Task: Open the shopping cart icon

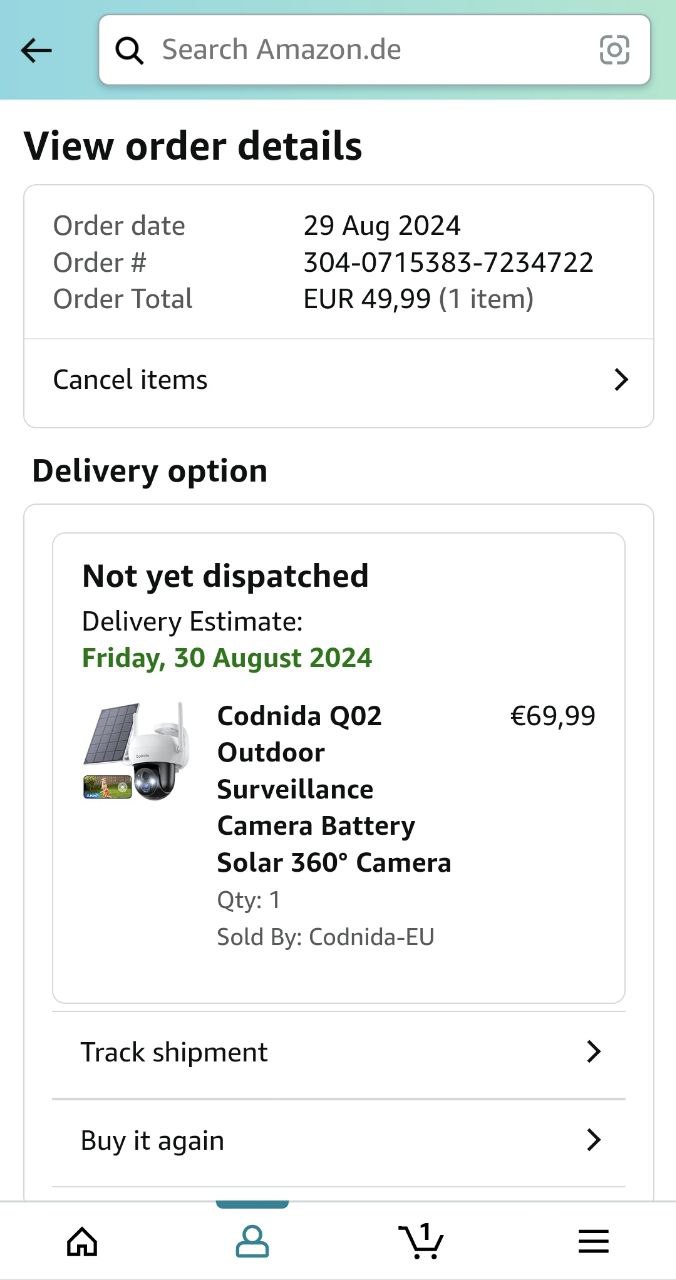Action: tap(421, 1240)
